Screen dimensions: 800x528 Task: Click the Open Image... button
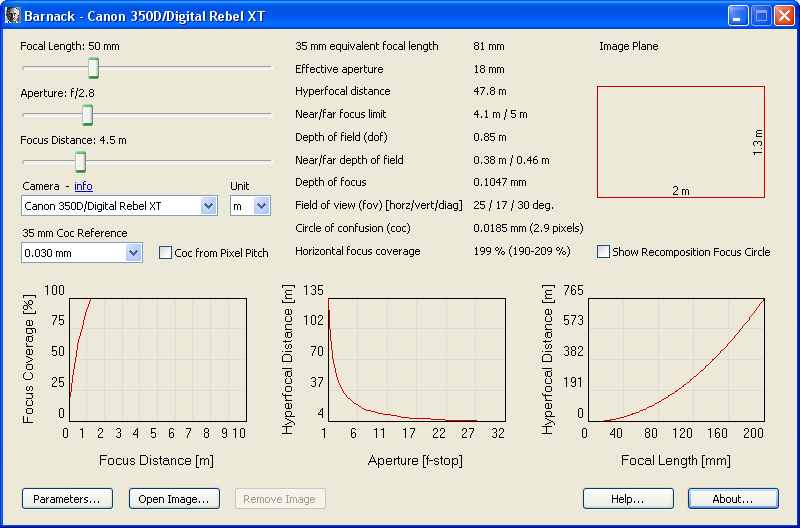[174, 499]
